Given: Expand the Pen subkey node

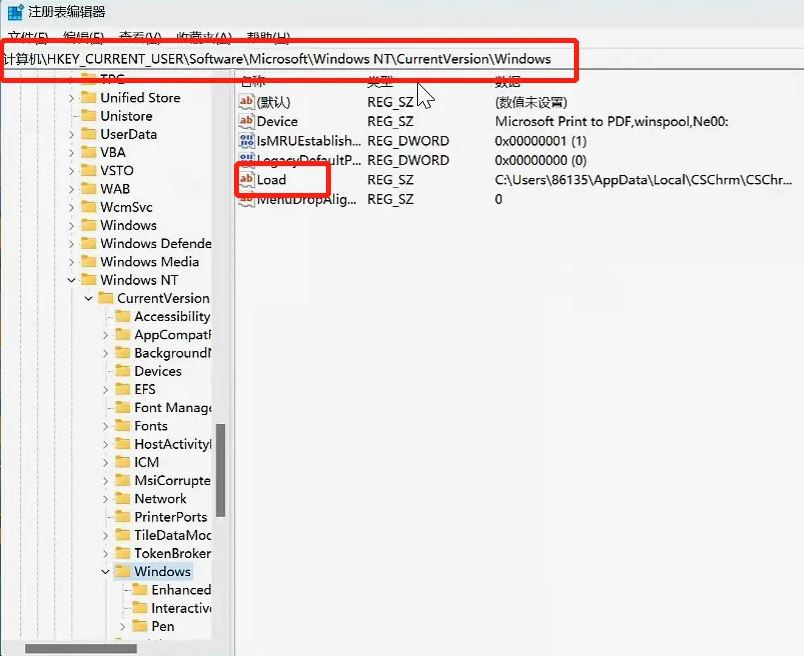Looking at the screenshot, I should click(122, 627).
